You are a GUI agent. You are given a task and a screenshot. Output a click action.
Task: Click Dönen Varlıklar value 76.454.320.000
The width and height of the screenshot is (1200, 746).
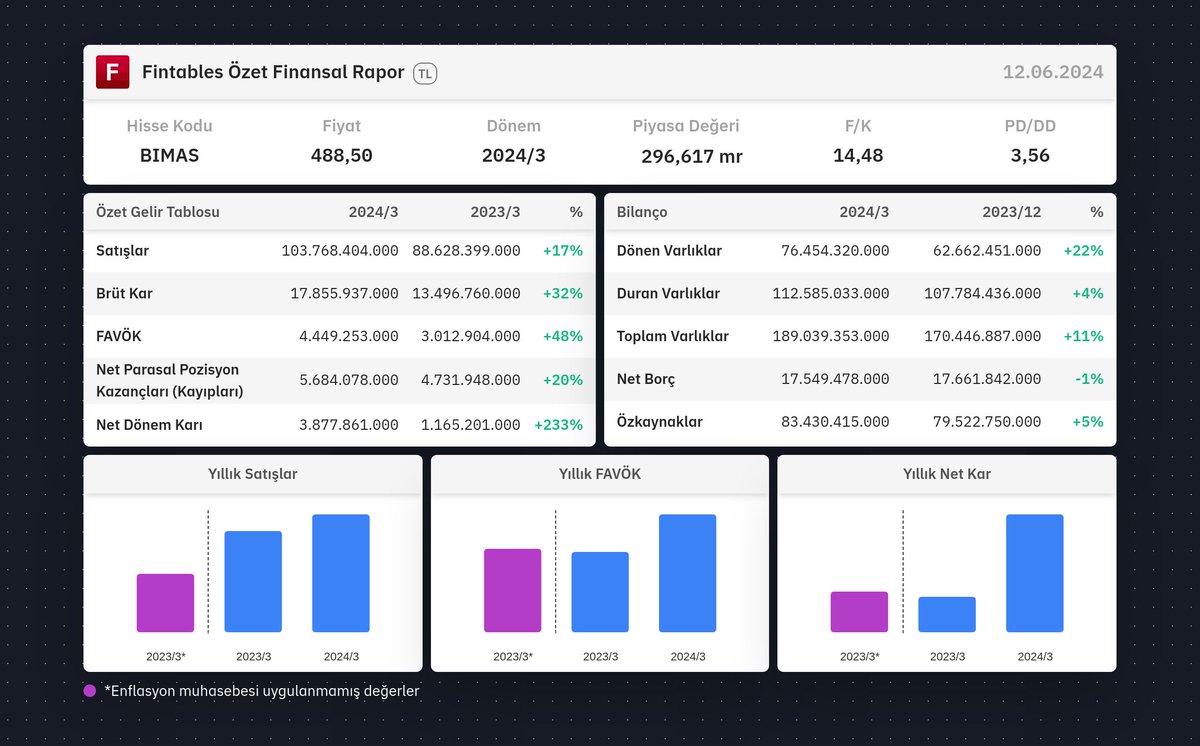(x=835, y=251)
